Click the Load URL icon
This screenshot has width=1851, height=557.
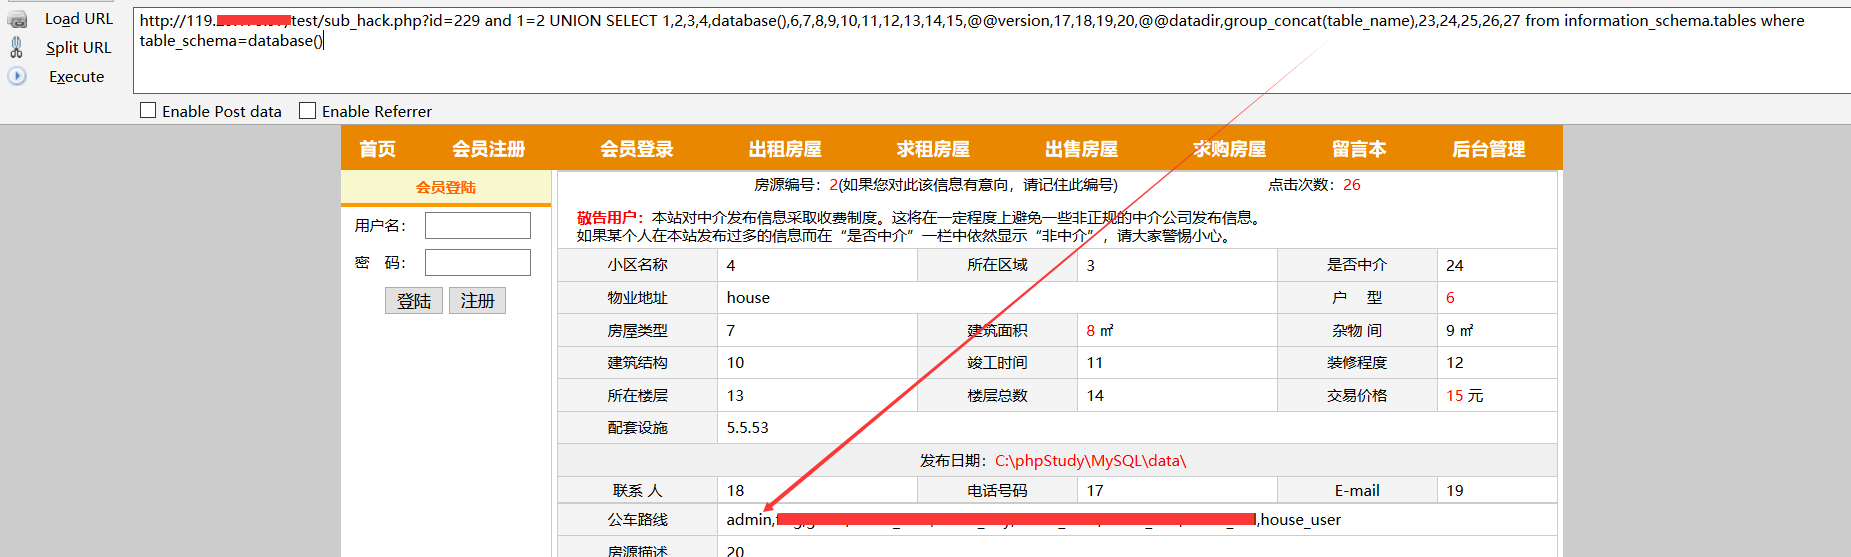pos(17,19)
